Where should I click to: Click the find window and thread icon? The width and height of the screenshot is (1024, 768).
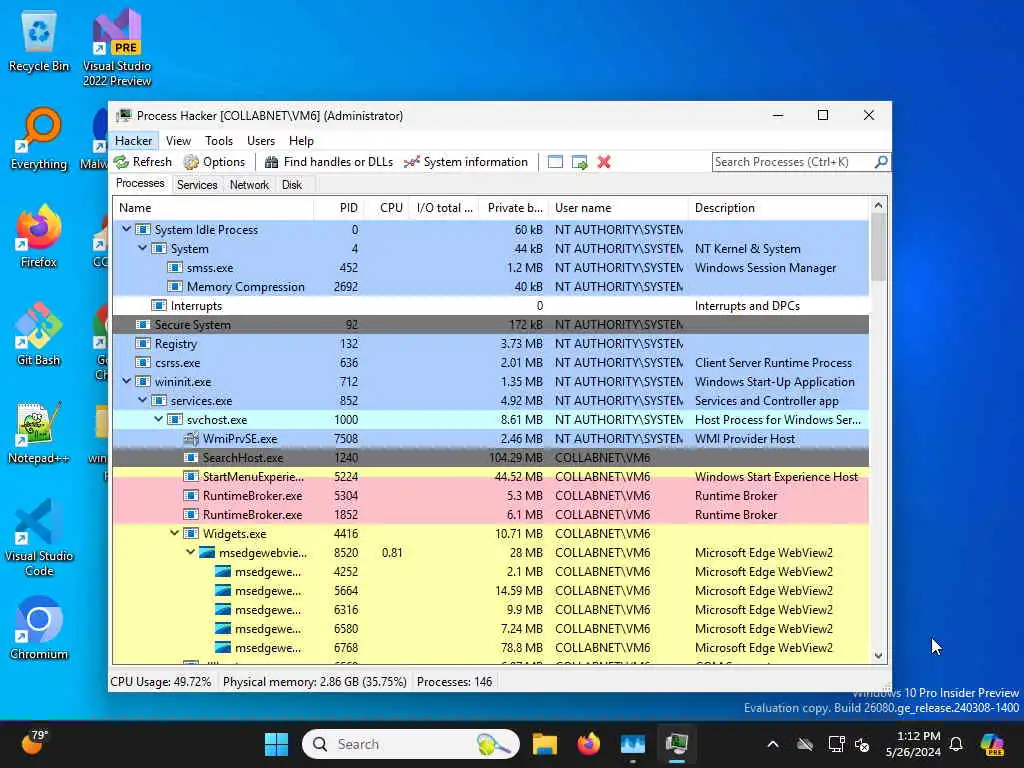(x=579, y=162)
